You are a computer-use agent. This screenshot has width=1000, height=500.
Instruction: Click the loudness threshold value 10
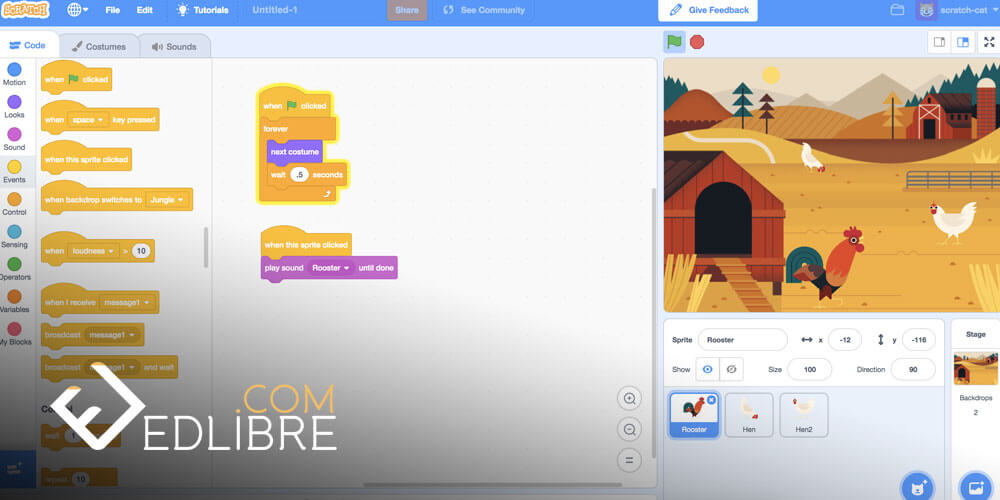[x=141, y=251]
